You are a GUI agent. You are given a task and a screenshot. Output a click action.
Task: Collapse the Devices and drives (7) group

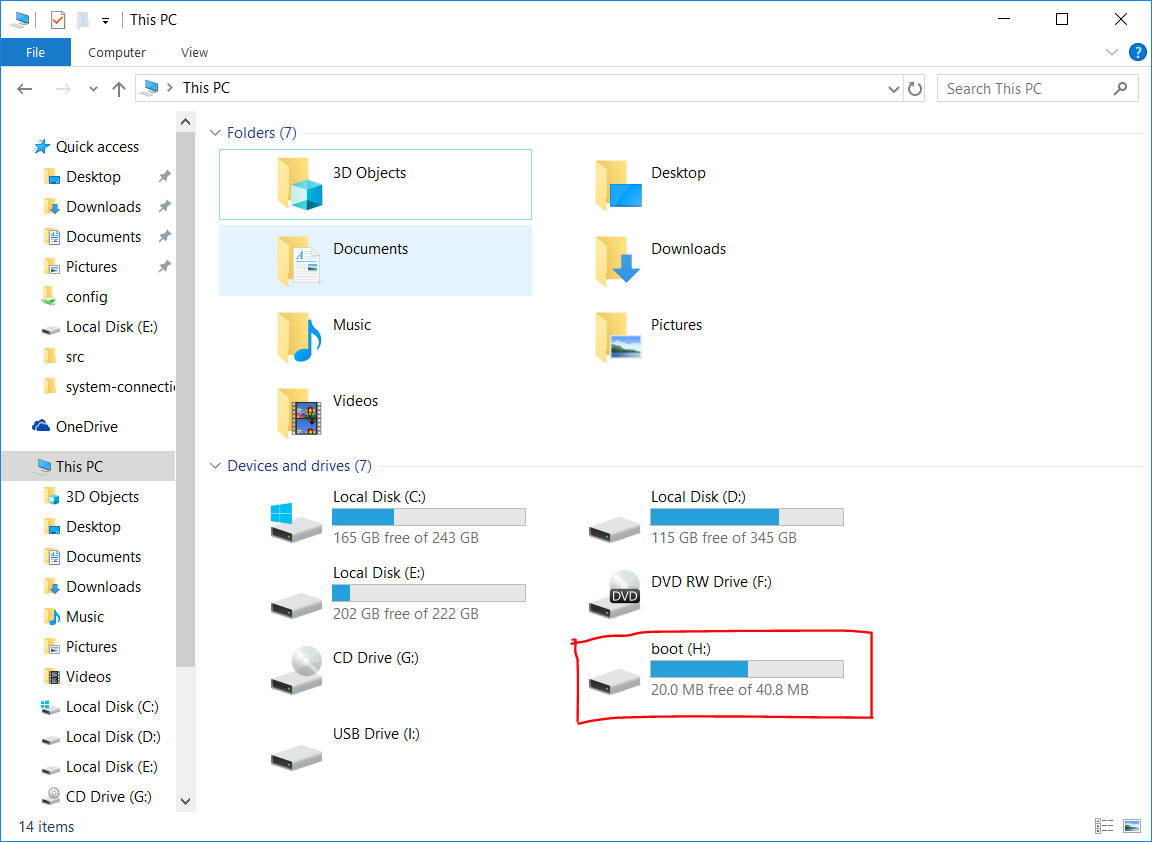point(215,466)
